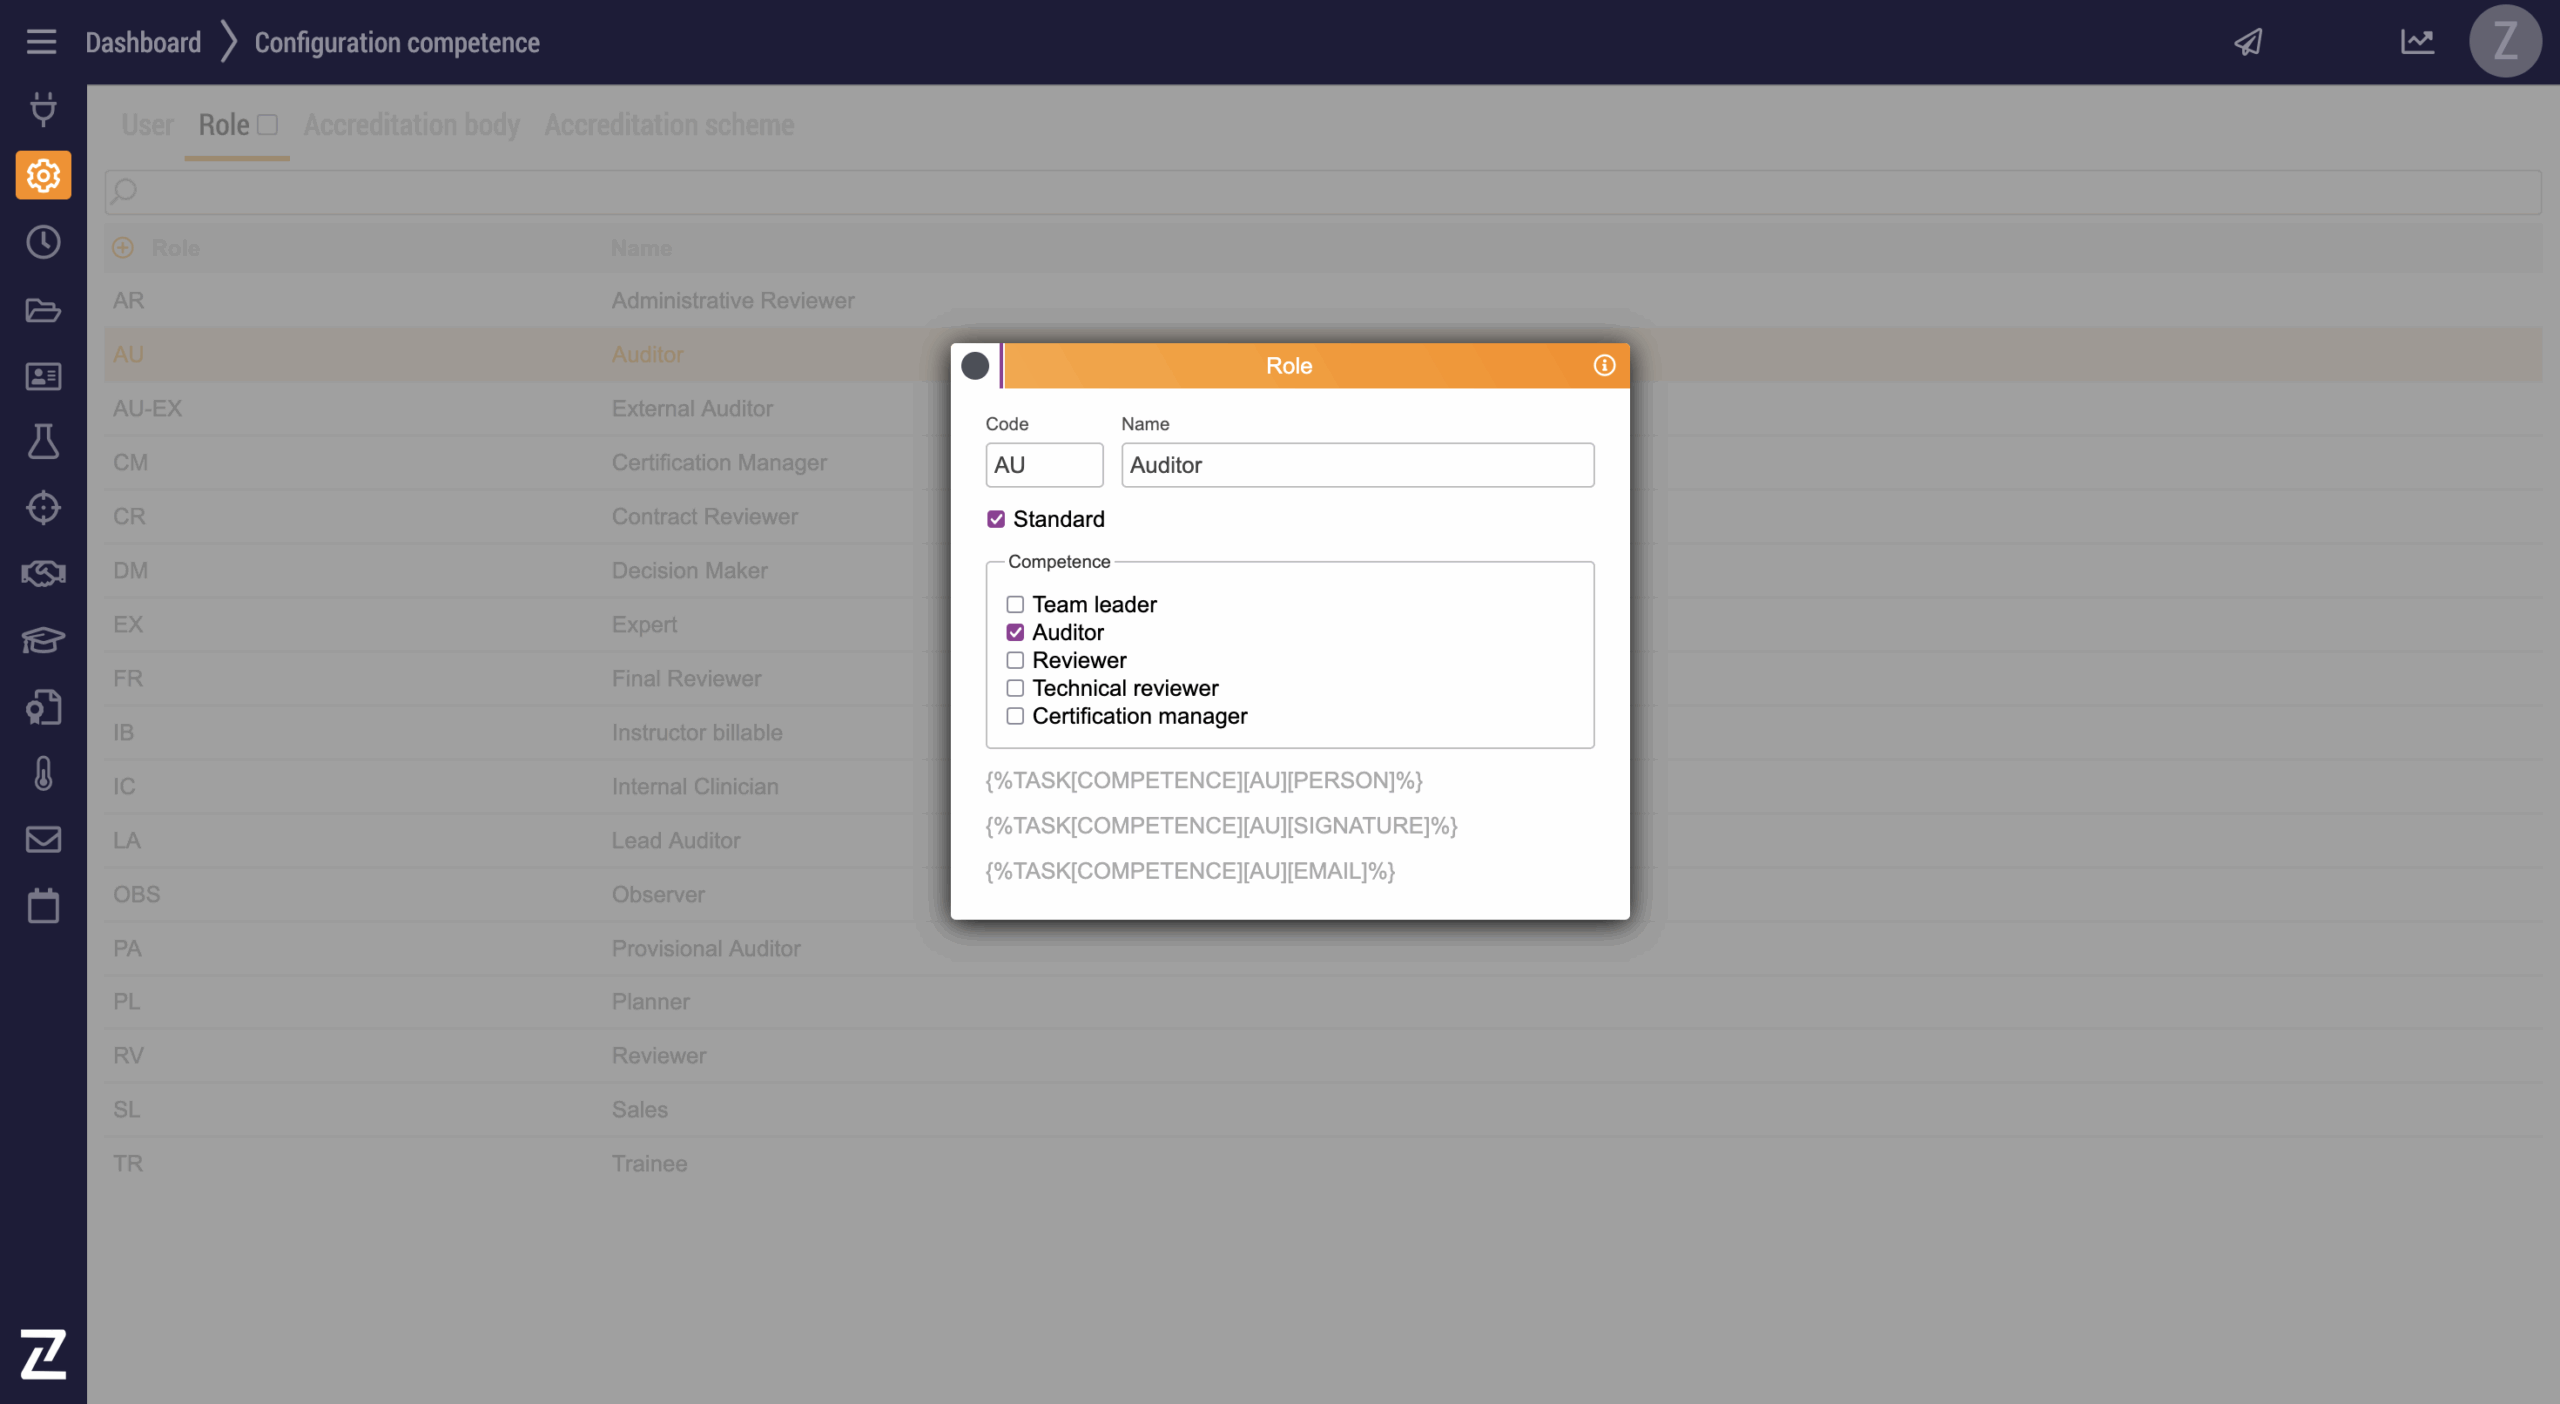Click the paper plane send icon

point(2249,42)
